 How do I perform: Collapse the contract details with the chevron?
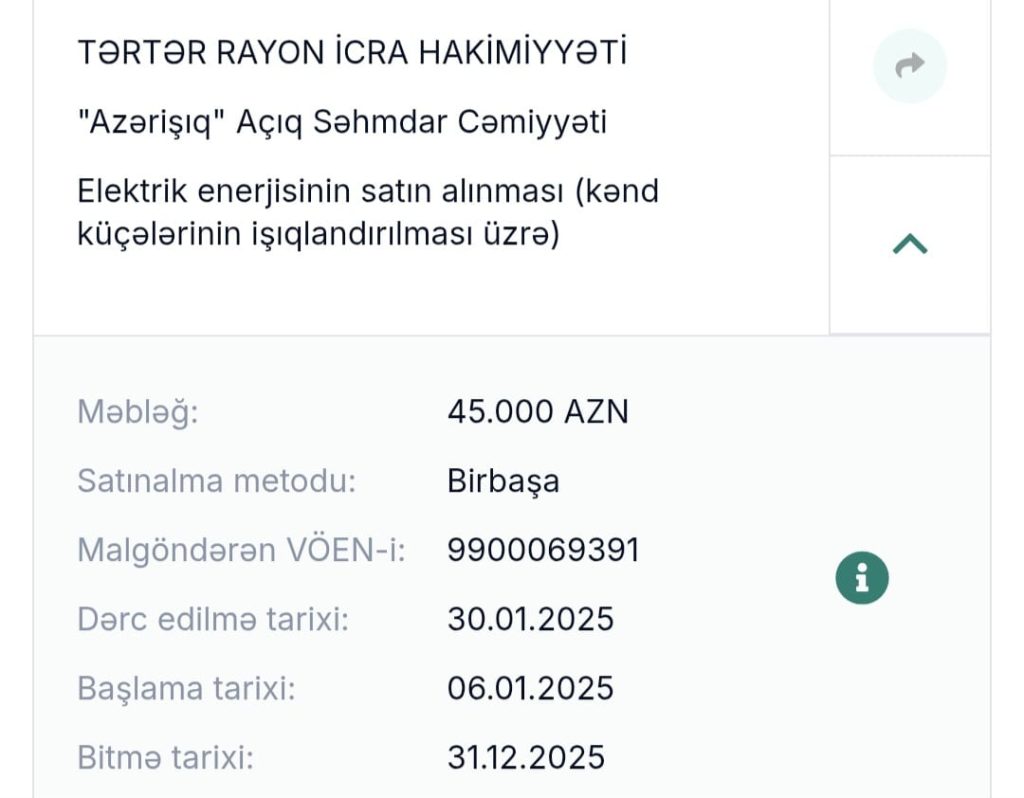tap(909, 244)
